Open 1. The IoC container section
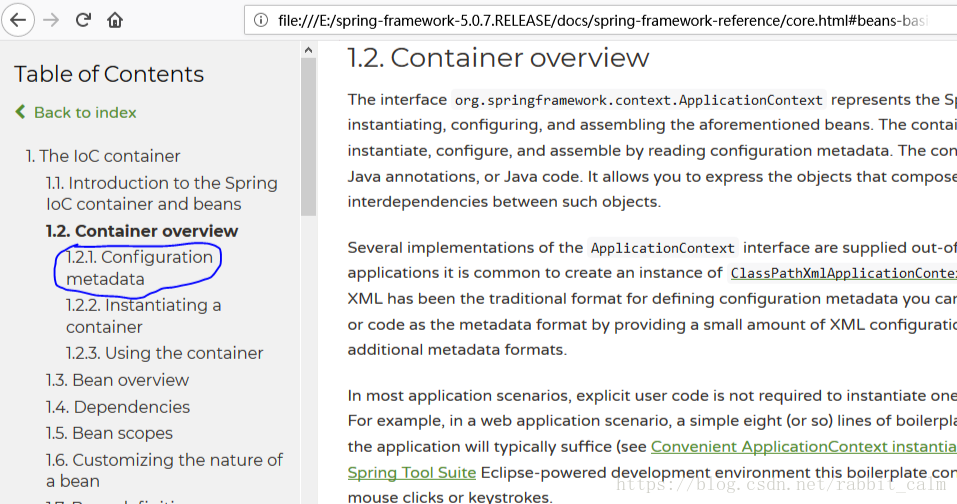 103,156
